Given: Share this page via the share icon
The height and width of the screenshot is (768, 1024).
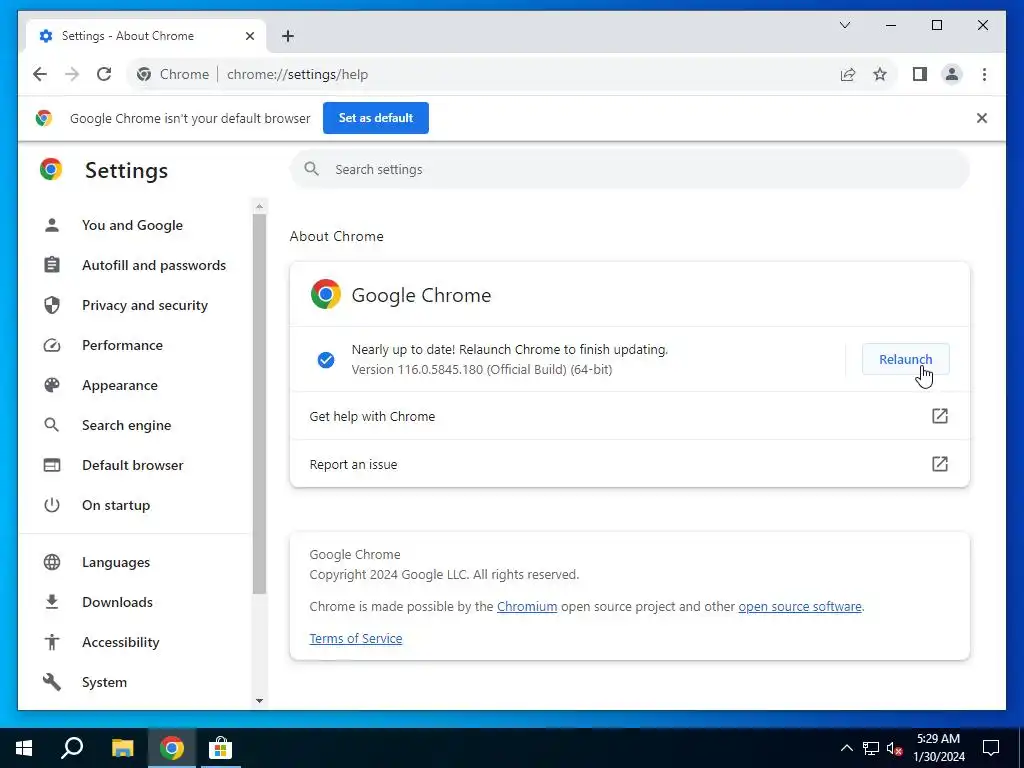Looking at the screenshot, I should click(848, 74).
